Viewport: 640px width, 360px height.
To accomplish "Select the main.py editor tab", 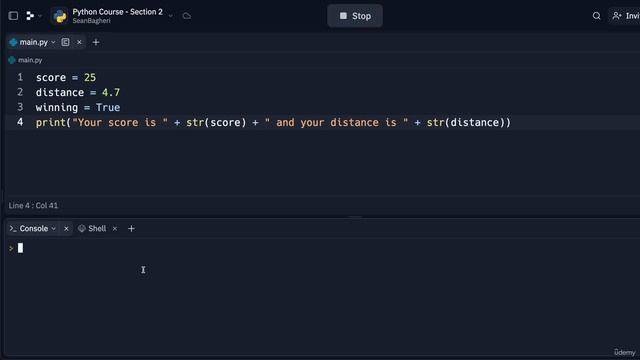I will coord(33,42).
